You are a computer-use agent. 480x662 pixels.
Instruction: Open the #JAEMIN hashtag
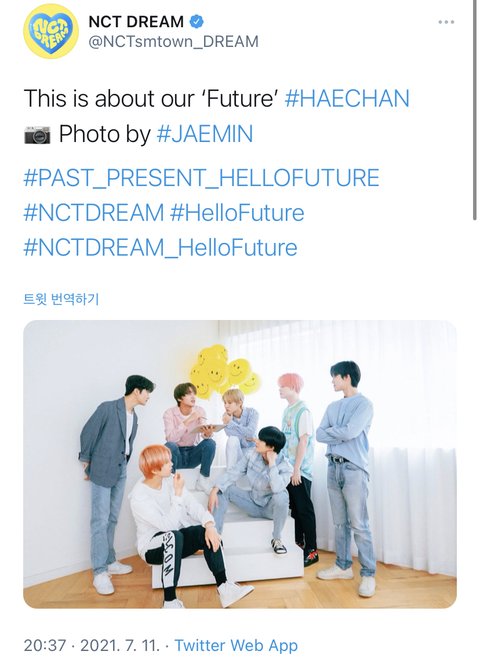coord(205,134)
